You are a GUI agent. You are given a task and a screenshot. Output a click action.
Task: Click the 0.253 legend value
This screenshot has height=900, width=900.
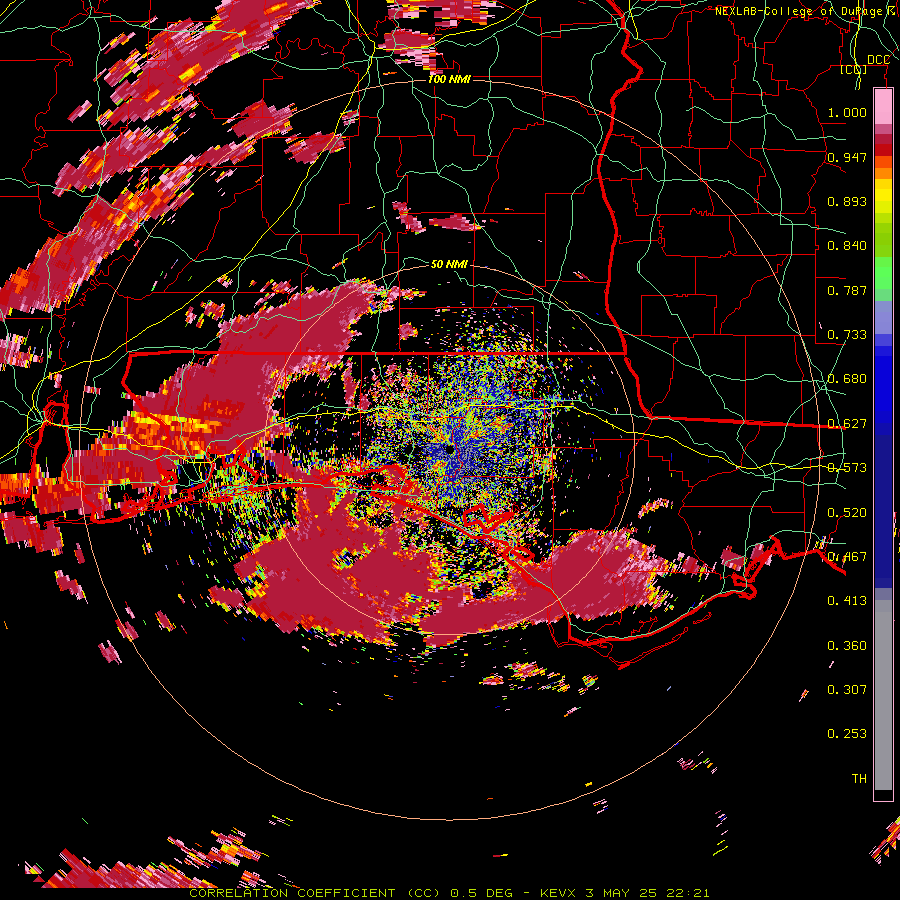847,734
